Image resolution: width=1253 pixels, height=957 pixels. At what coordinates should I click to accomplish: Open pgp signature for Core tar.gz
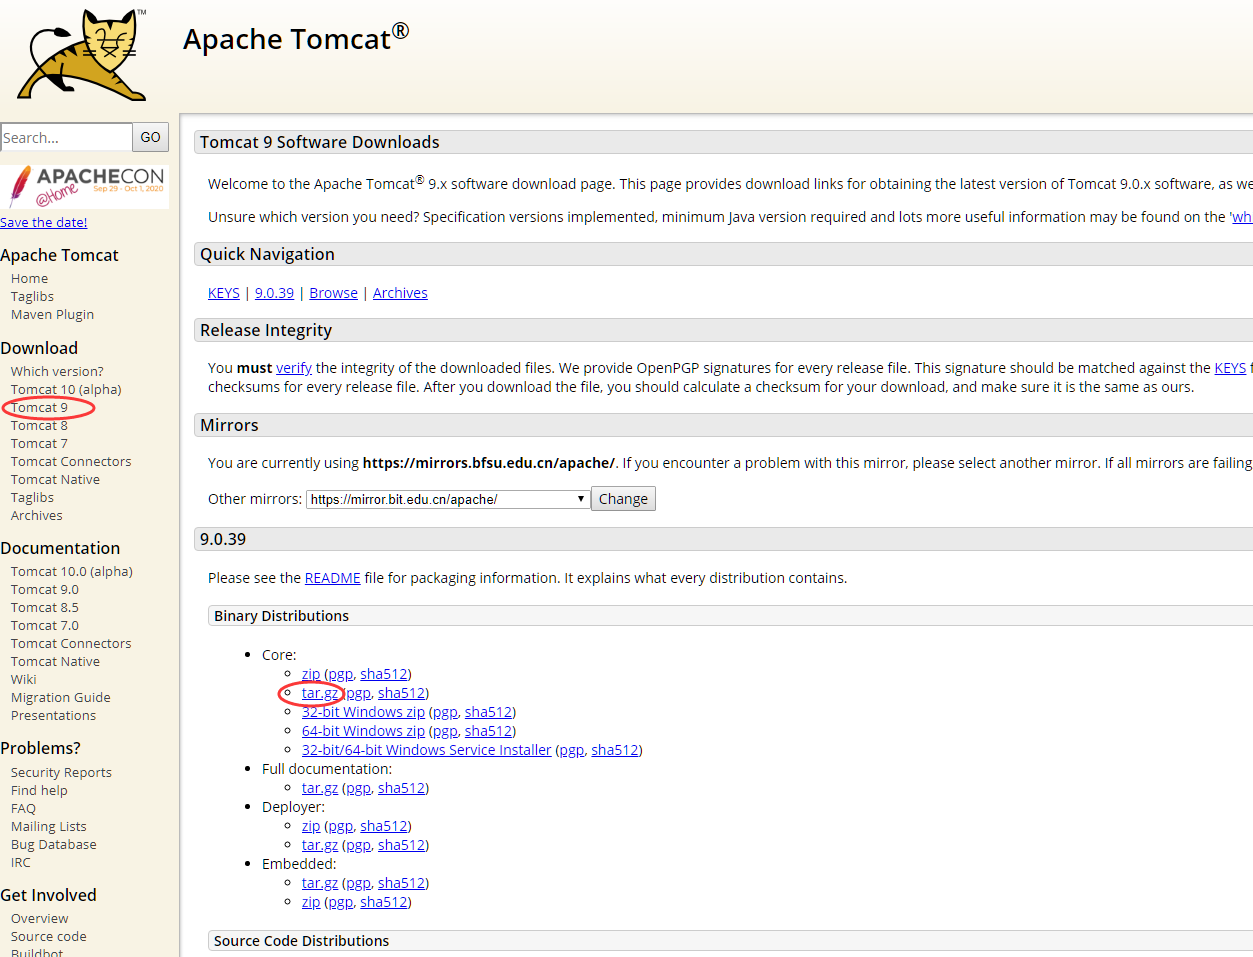[359, 693]
